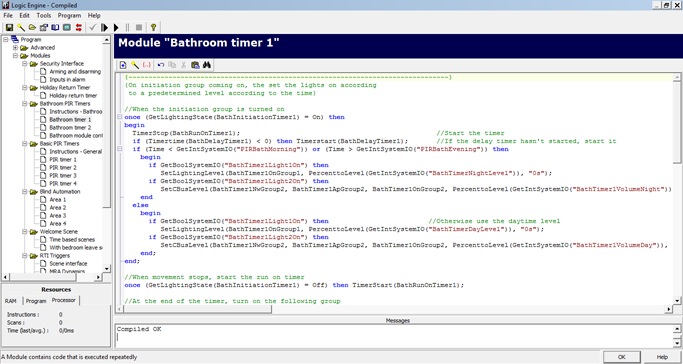Image resolution: width=683 pixels, height=364 pixels.
Task: Click the Copy icon in editor toolbar
Action: coord(172,65)
